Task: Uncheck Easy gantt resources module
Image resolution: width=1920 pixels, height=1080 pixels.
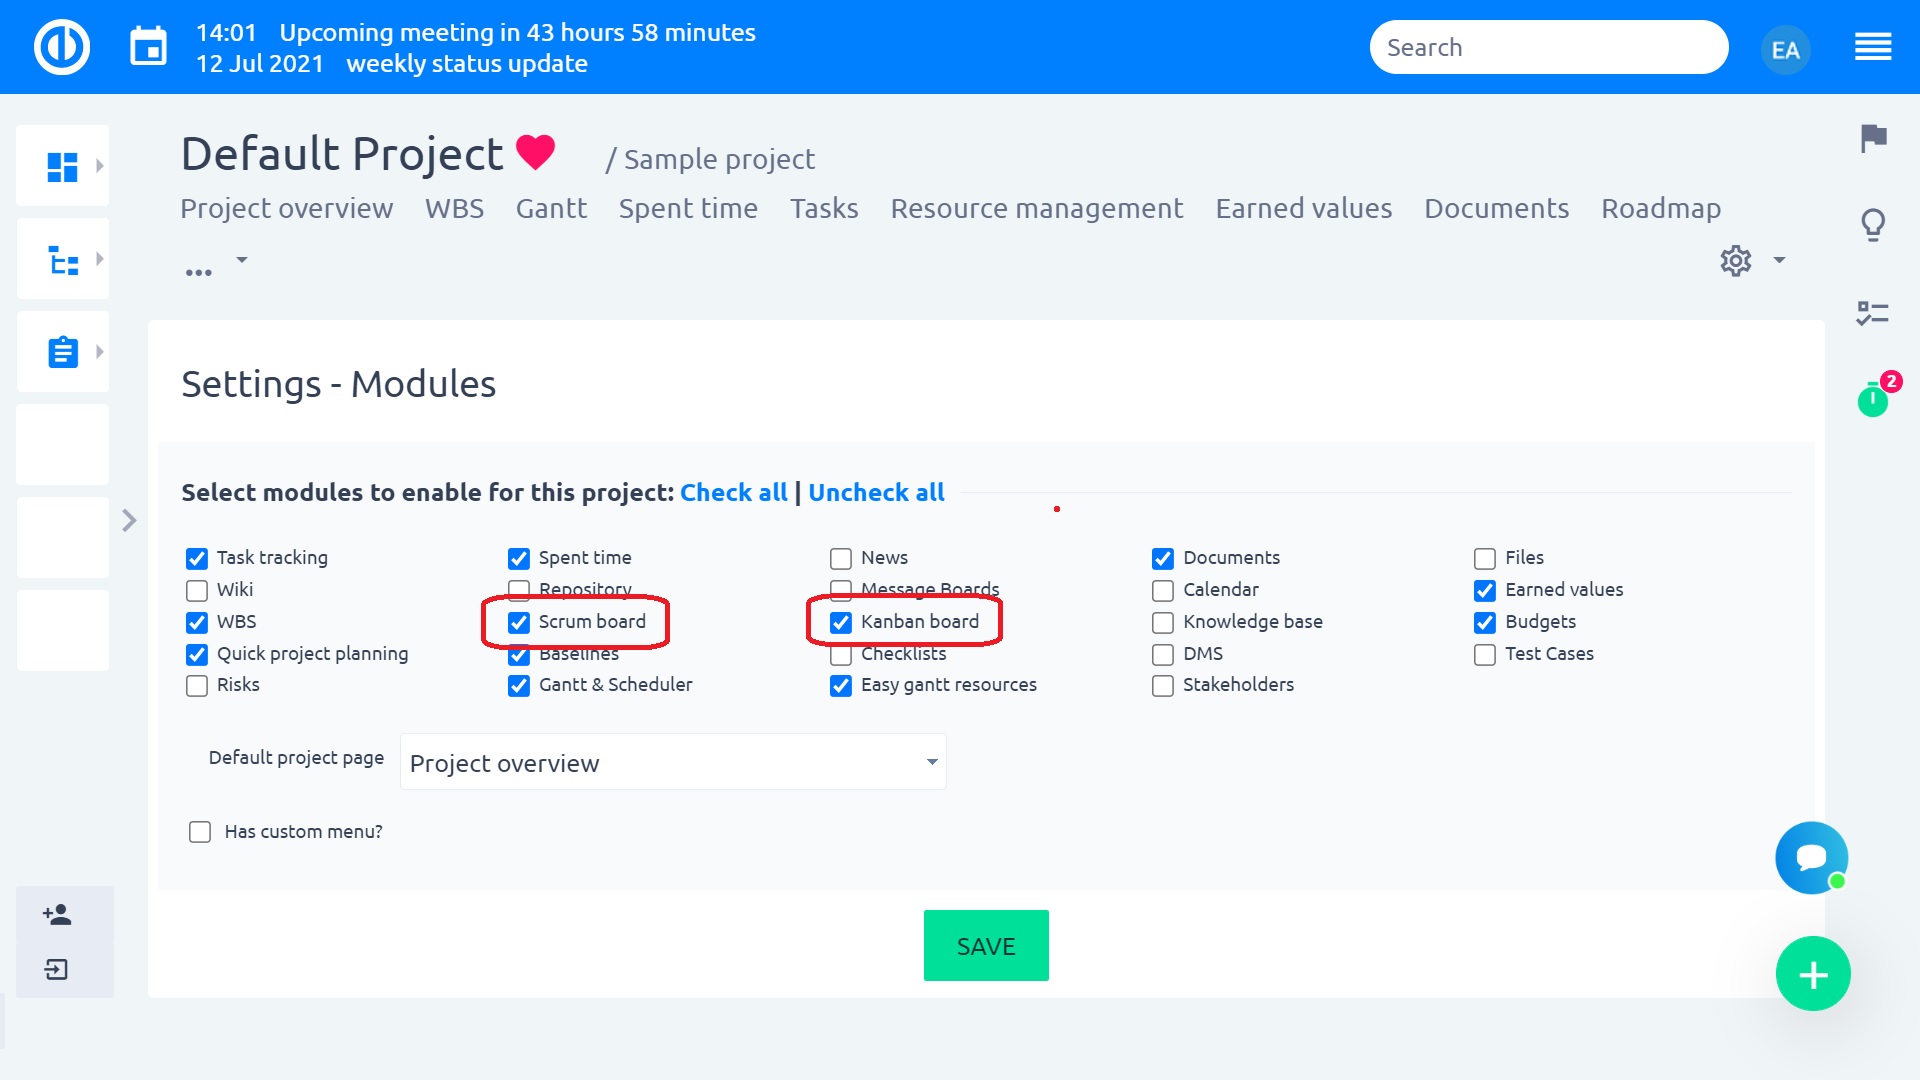Action: pos(841,685)
